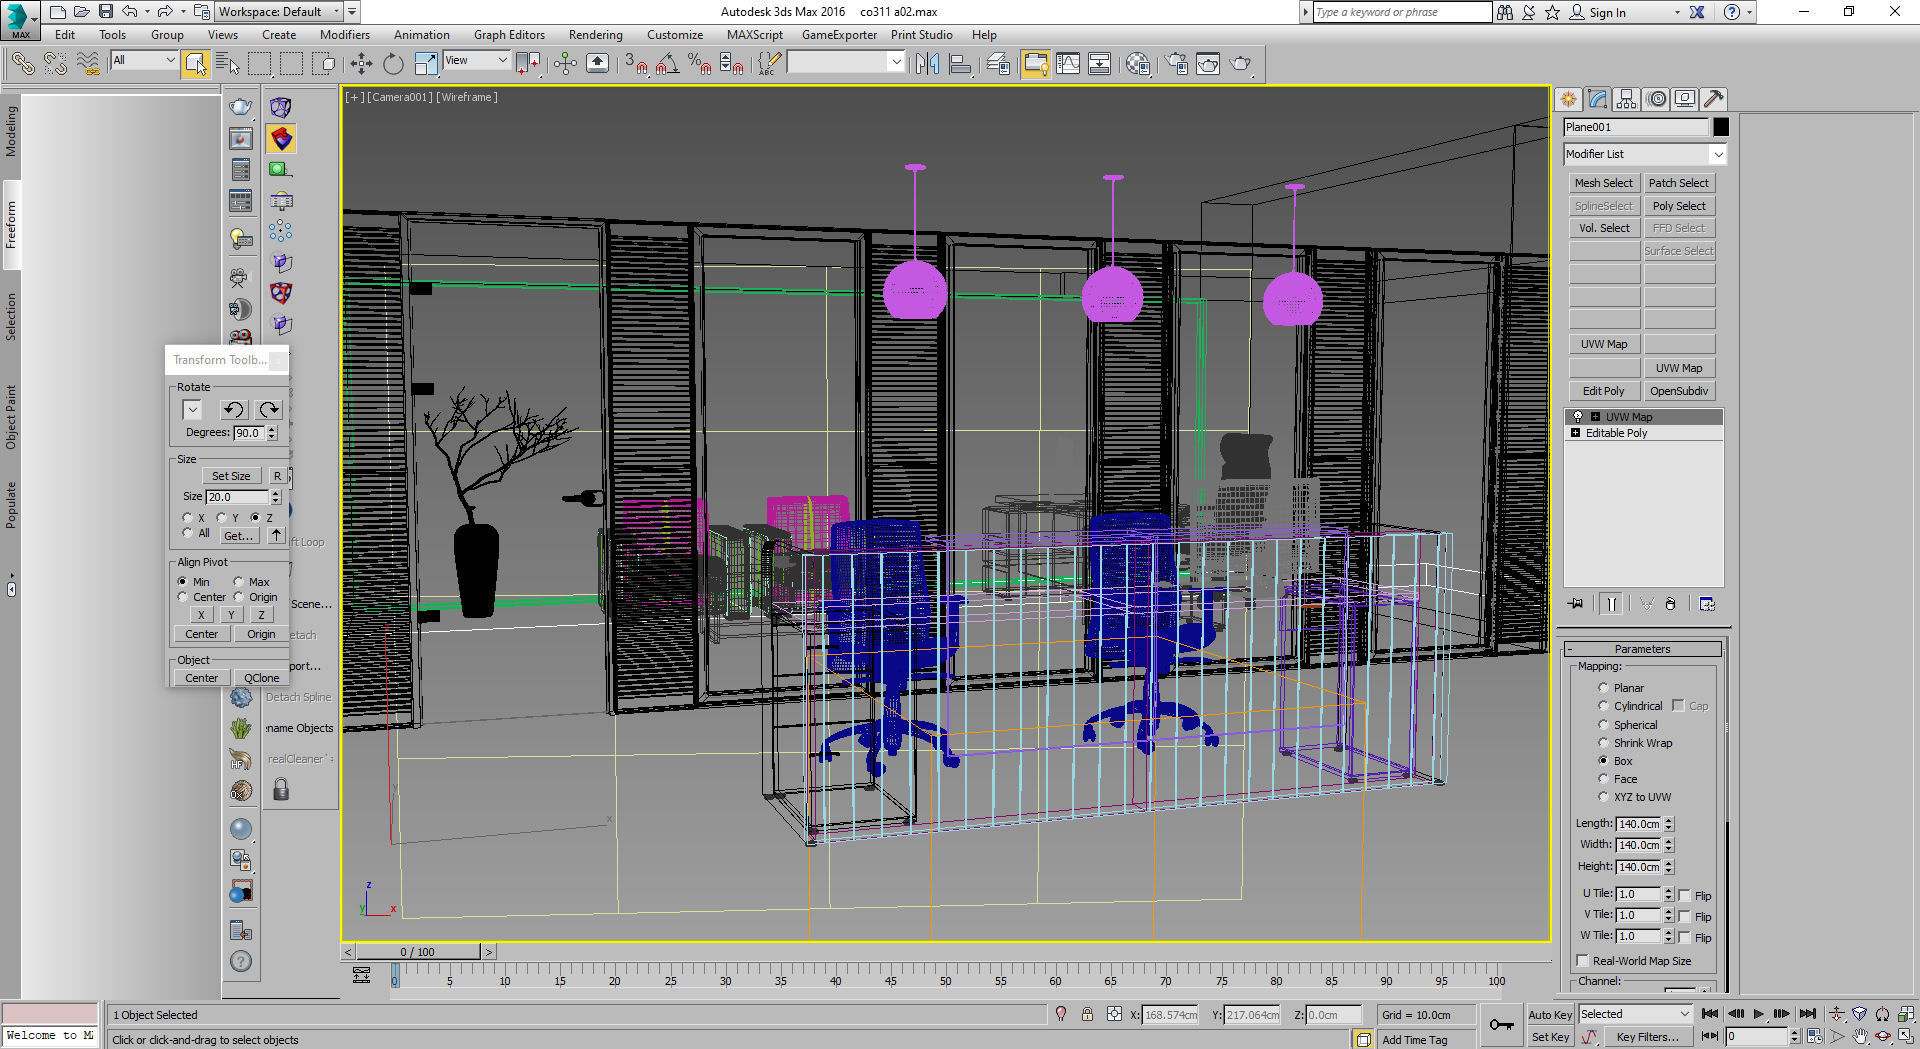
Task: Click the Align tool icon
Action: (x=960, y=64)
